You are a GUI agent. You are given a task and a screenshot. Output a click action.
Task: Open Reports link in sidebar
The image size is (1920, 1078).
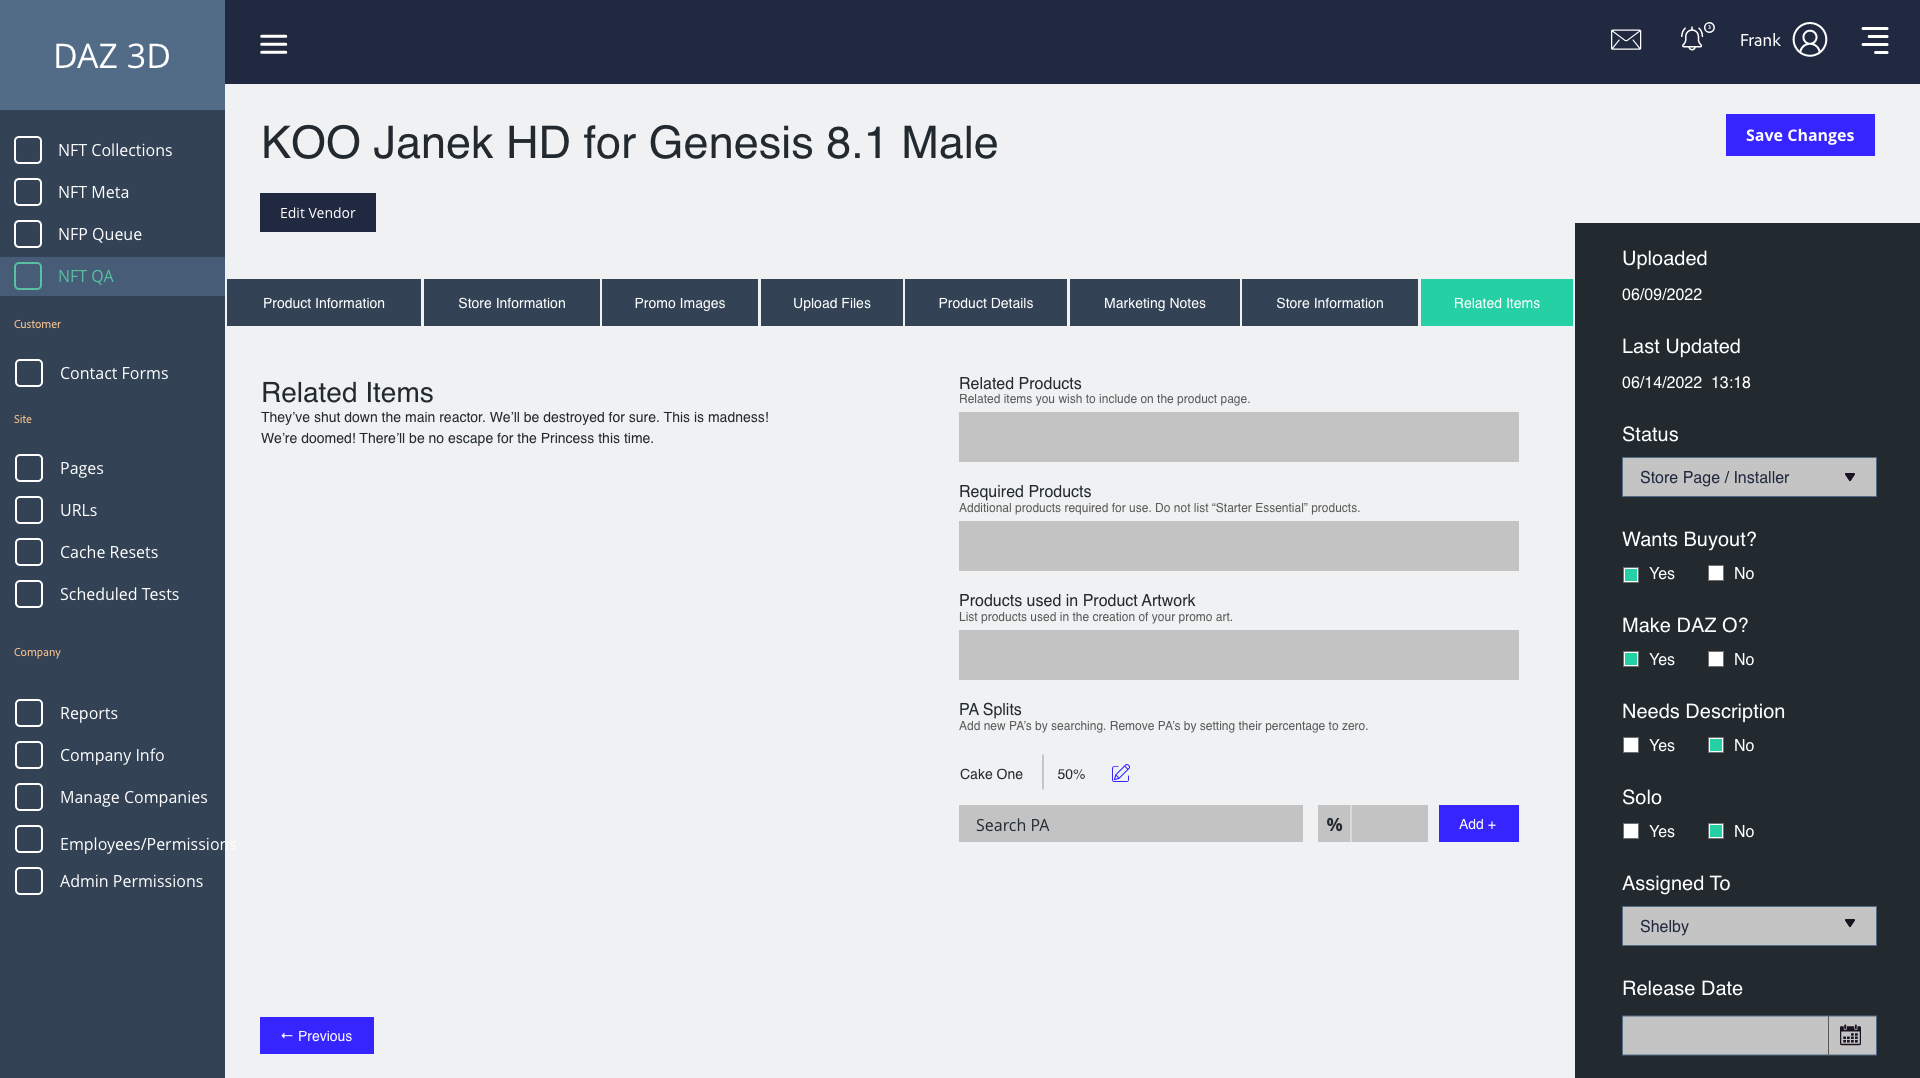(x=89, y=713)
